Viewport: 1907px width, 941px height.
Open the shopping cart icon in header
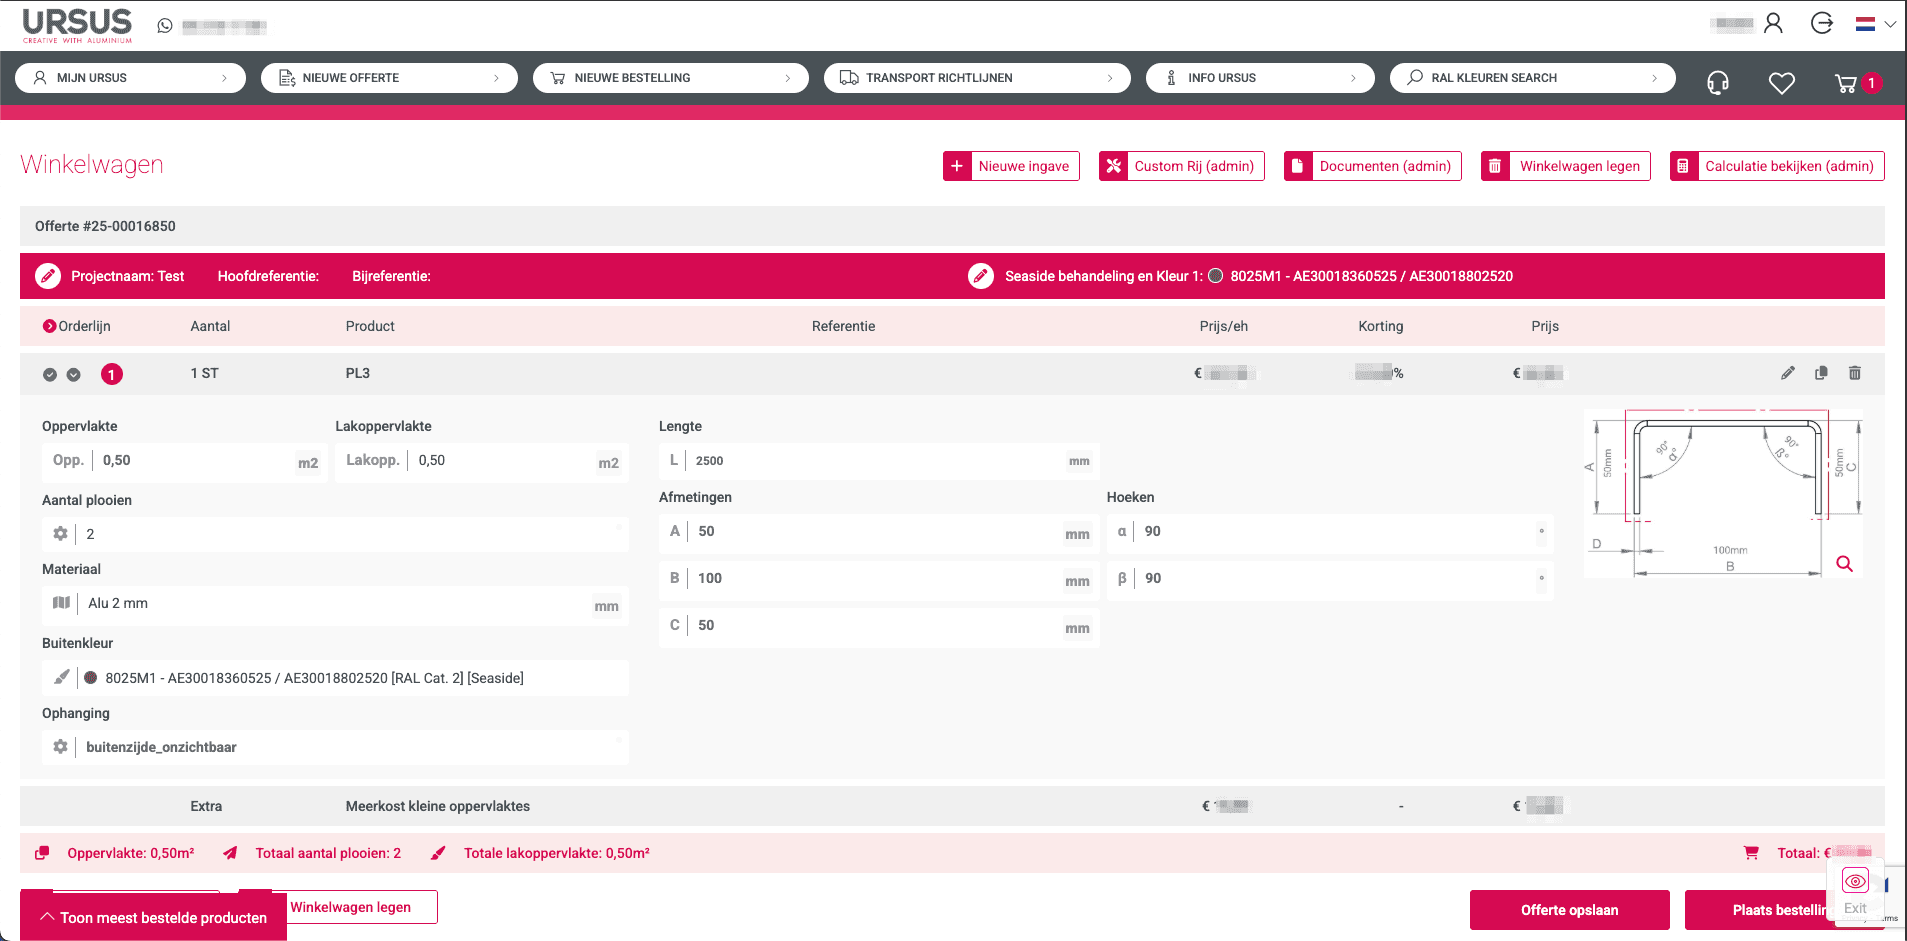(x=1846, y=84)
